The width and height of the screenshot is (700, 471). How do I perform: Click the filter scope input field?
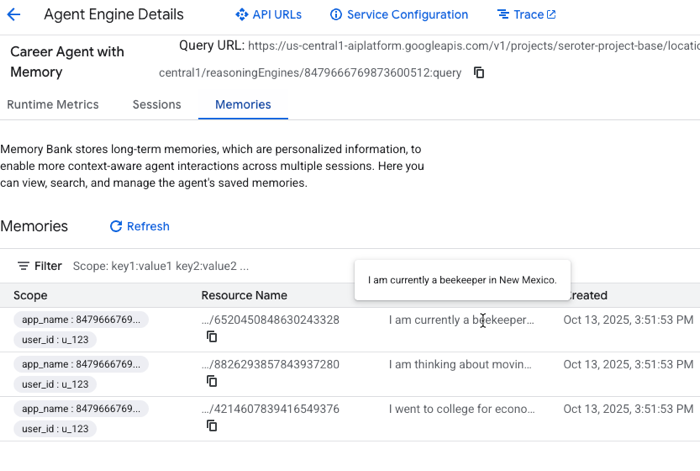[200, 266]
